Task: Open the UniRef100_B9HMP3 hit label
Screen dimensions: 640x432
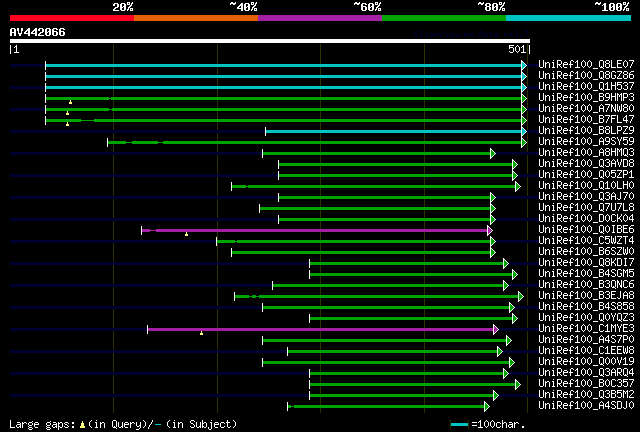Action: (586, 98)
